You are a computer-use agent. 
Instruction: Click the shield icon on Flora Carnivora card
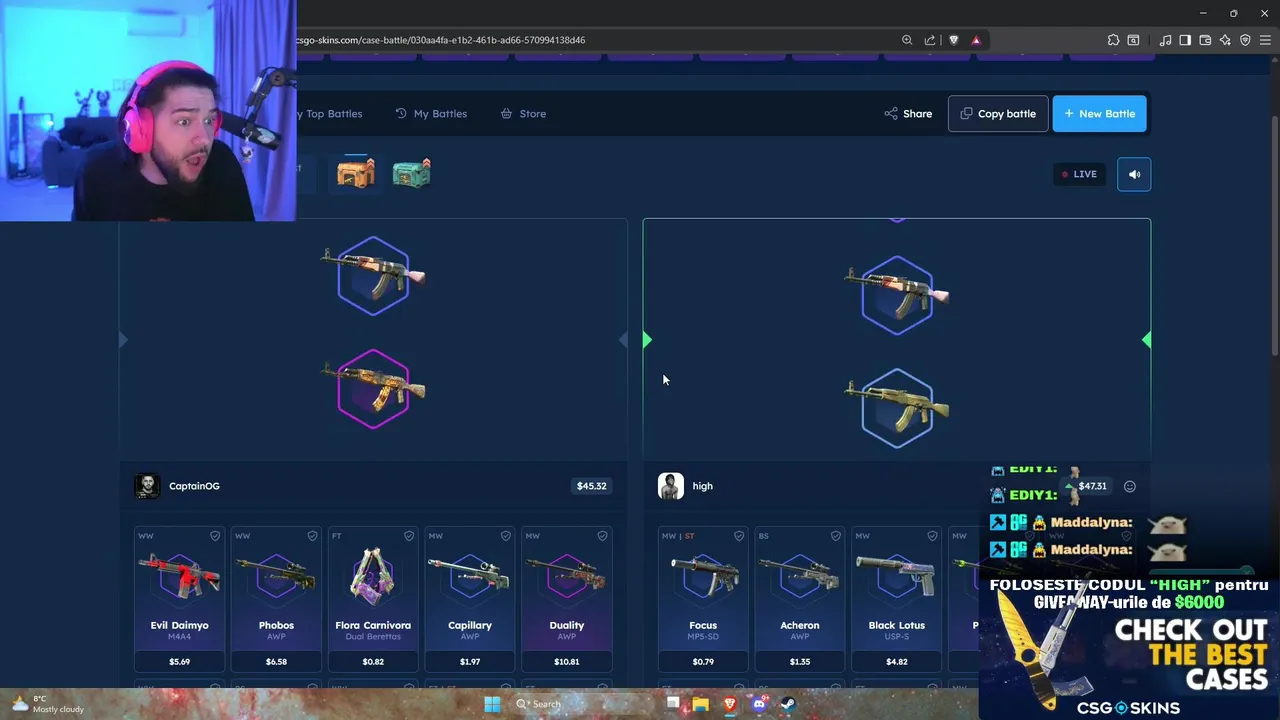pyautogui.click(x=409, y=536)
